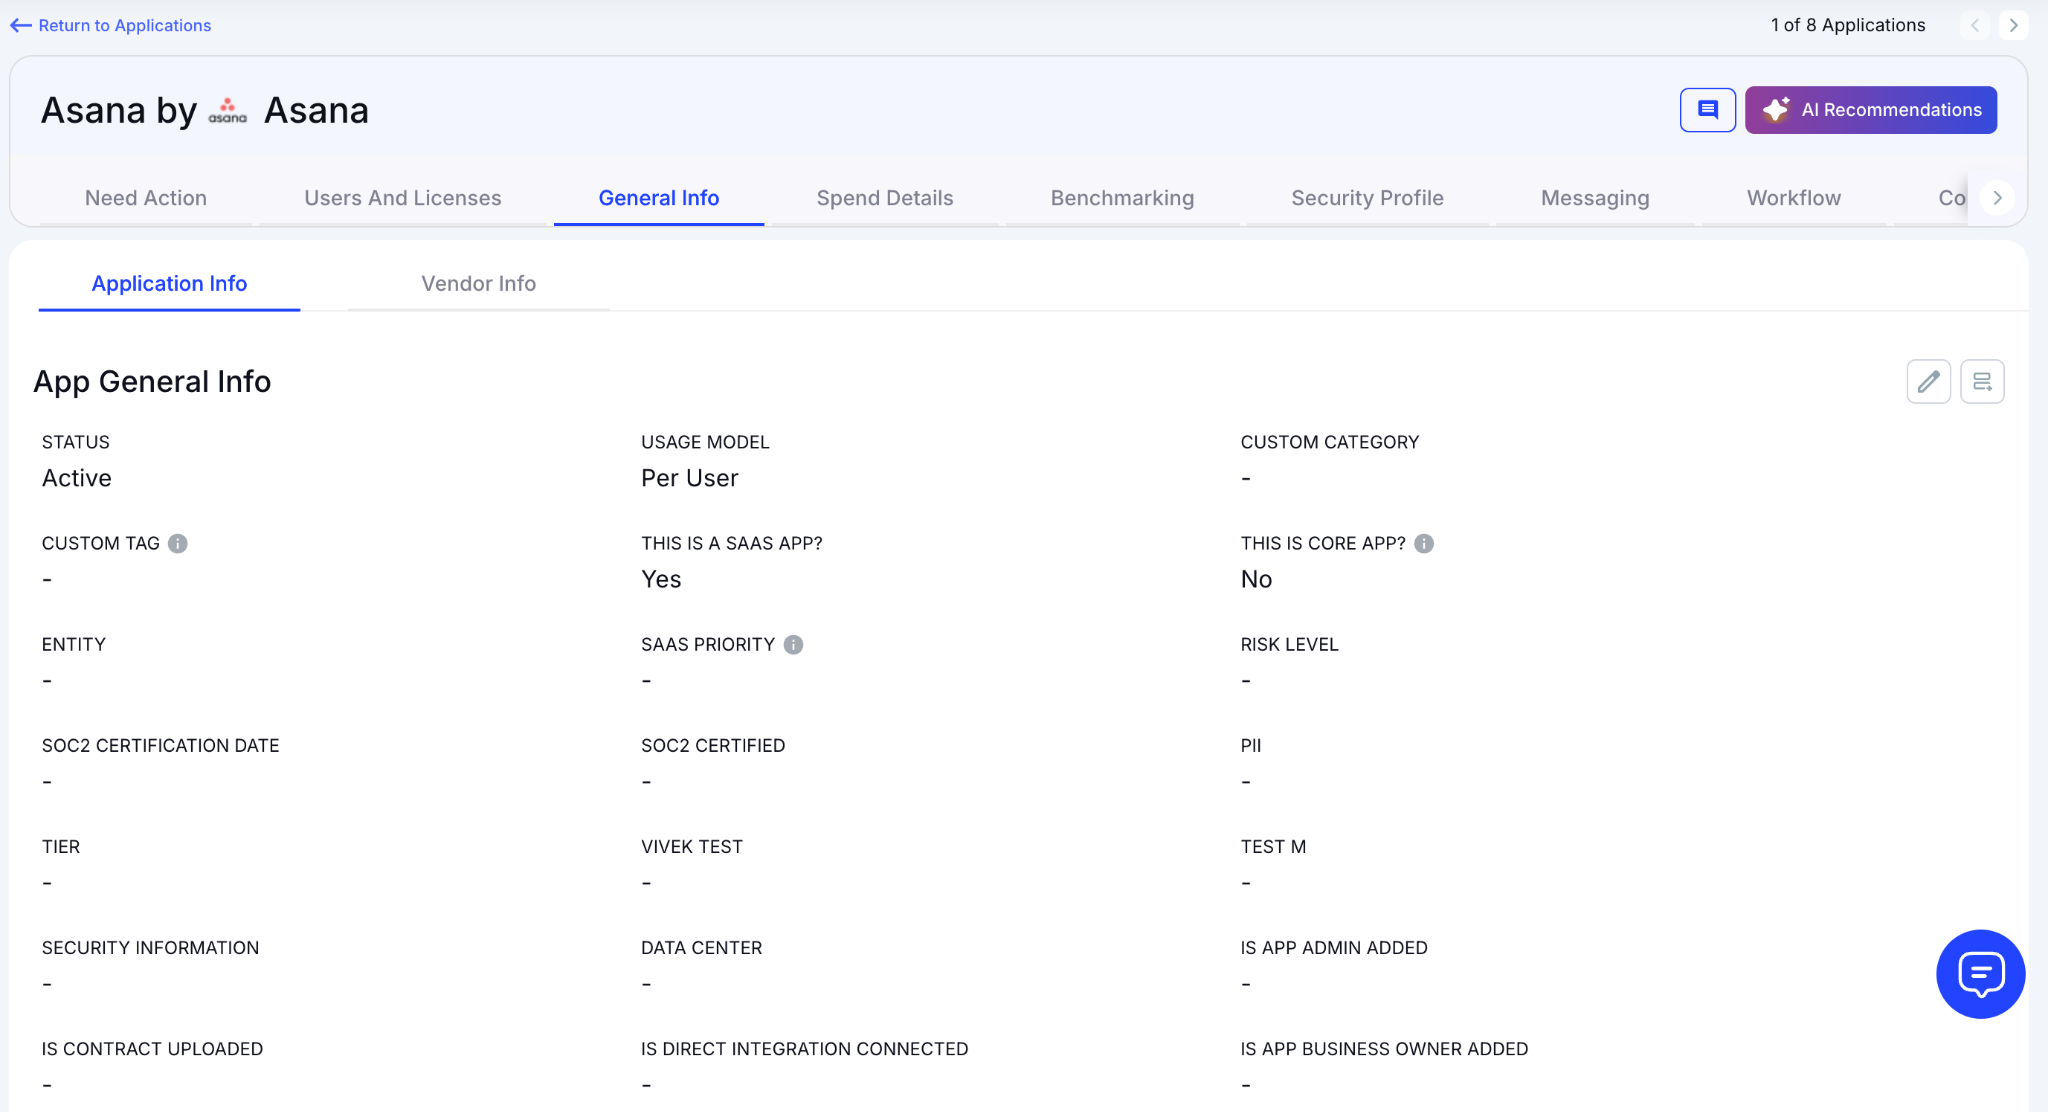The height and width of the screenshot is (1112, 2048).
Task: Open the Security Profile tab
Action: click(1367, 198)
